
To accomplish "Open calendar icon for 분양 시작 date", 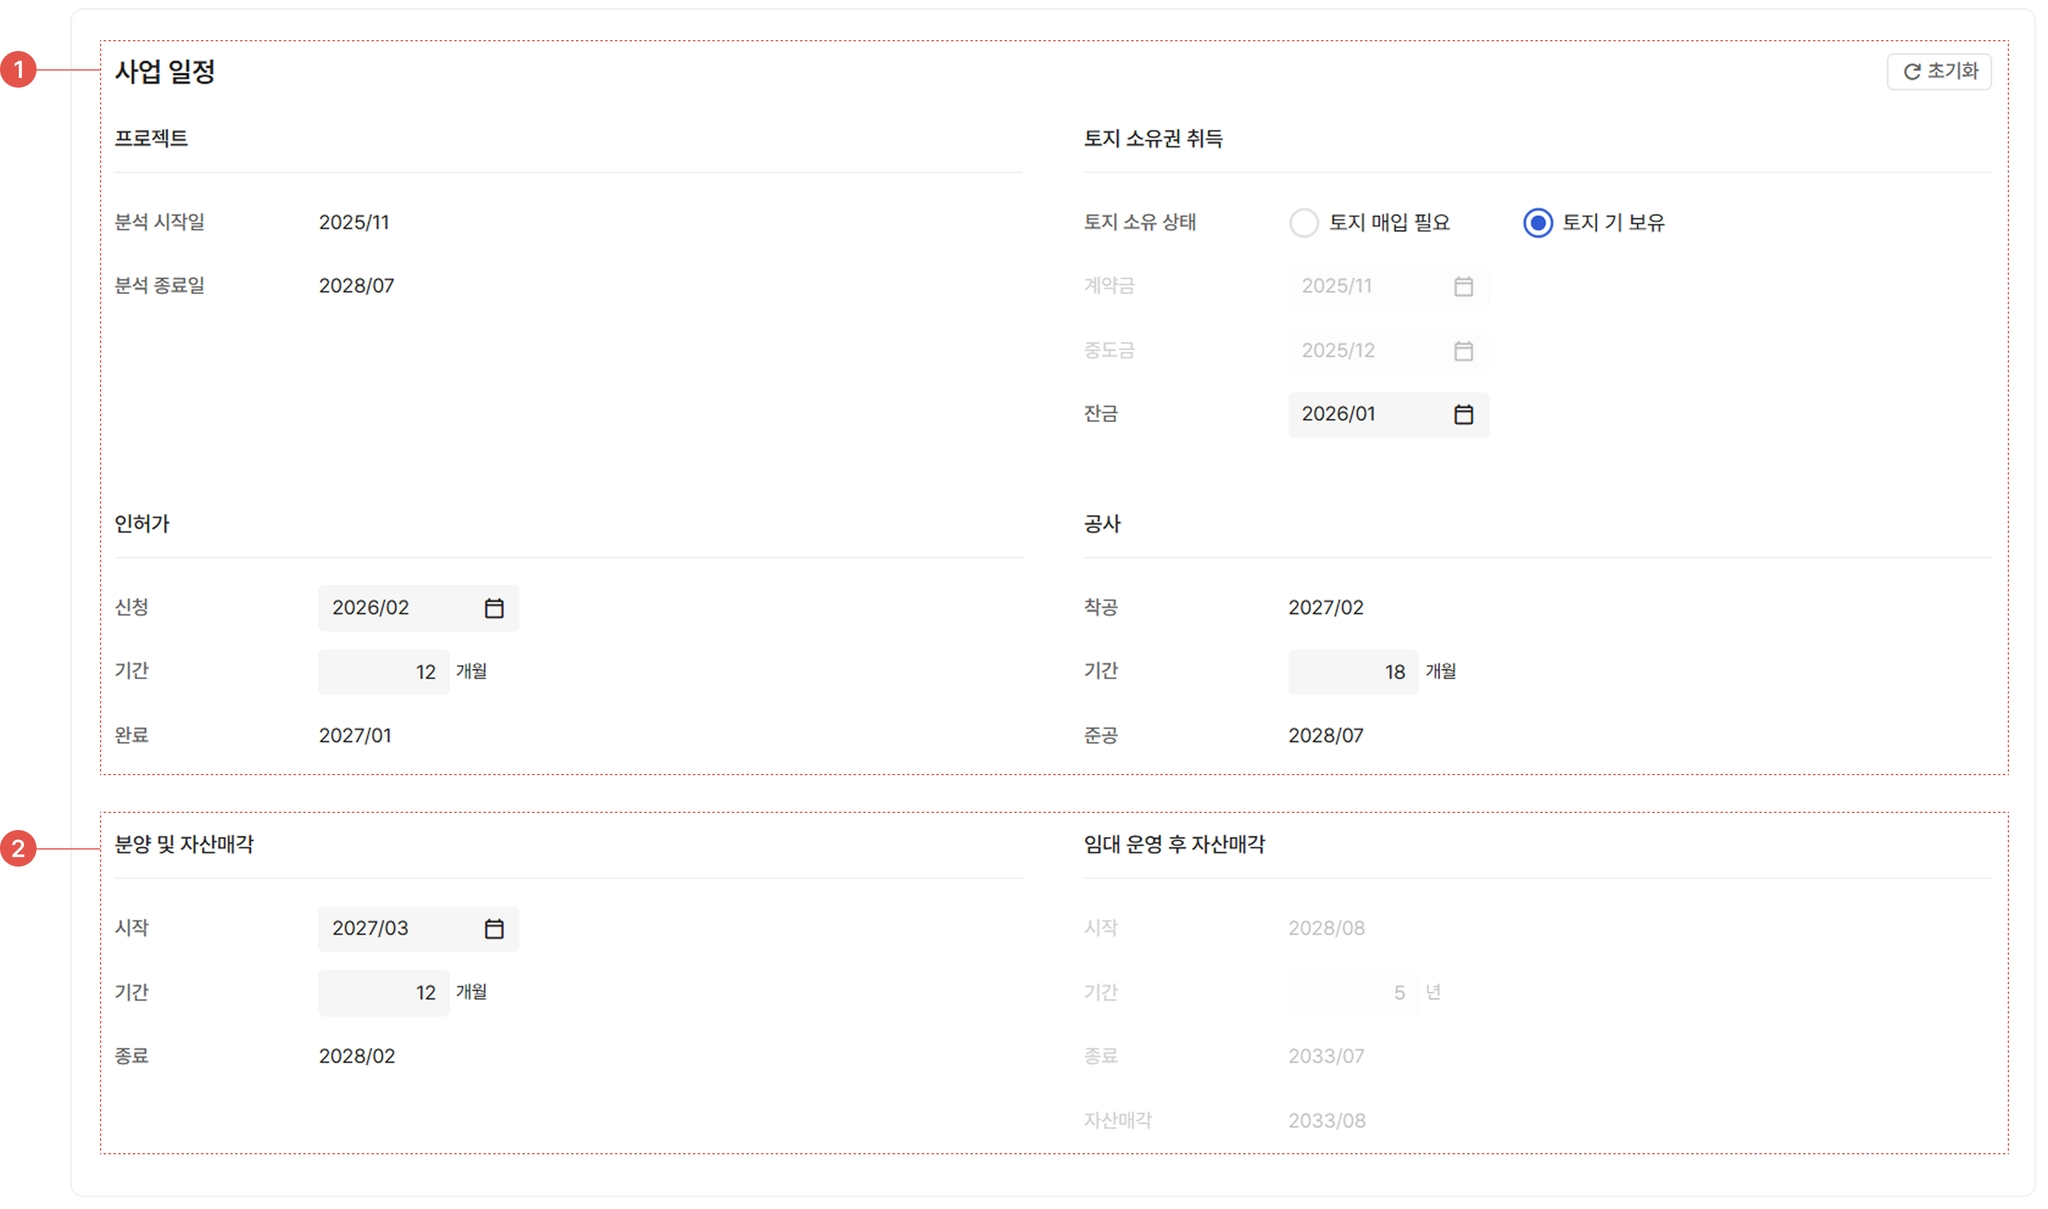I will pyautogui.click(x=494, y=929).
